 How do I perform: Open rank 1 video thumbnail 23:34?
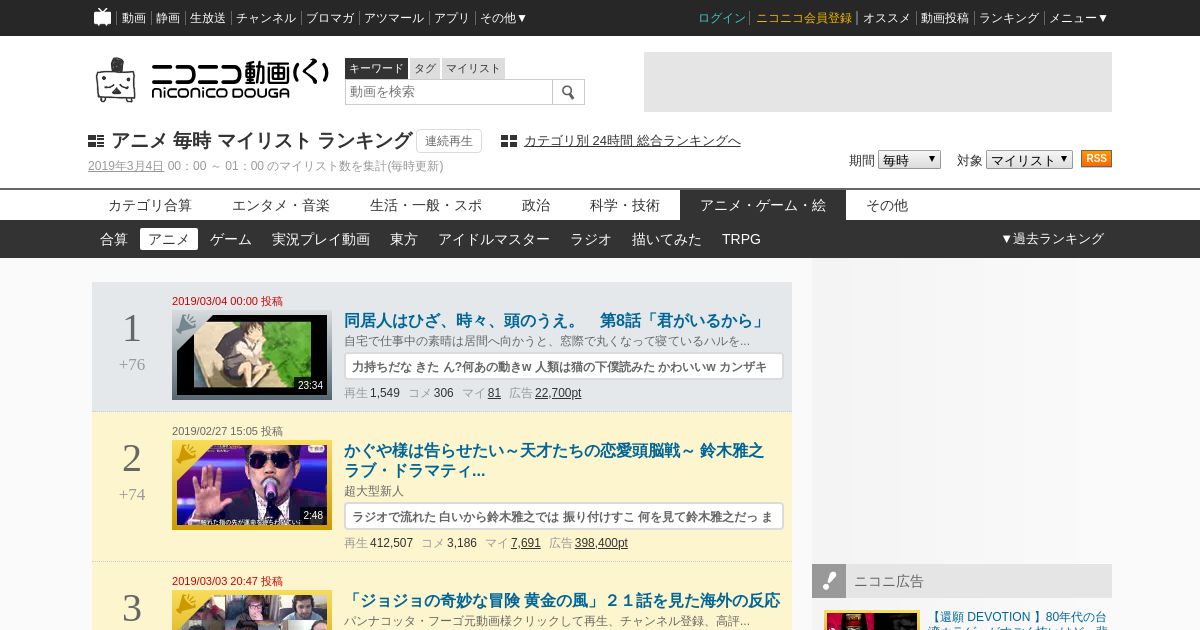click(x=252, y=355)
